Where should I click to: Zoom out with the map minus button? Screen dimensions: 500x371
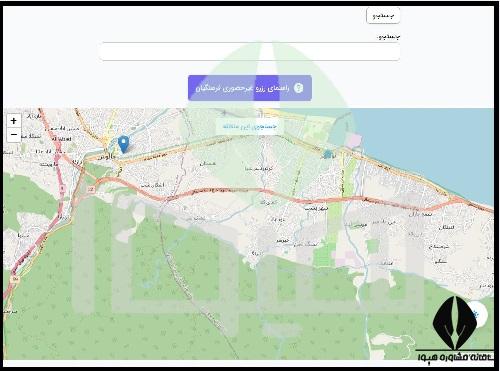pos(14,135)
